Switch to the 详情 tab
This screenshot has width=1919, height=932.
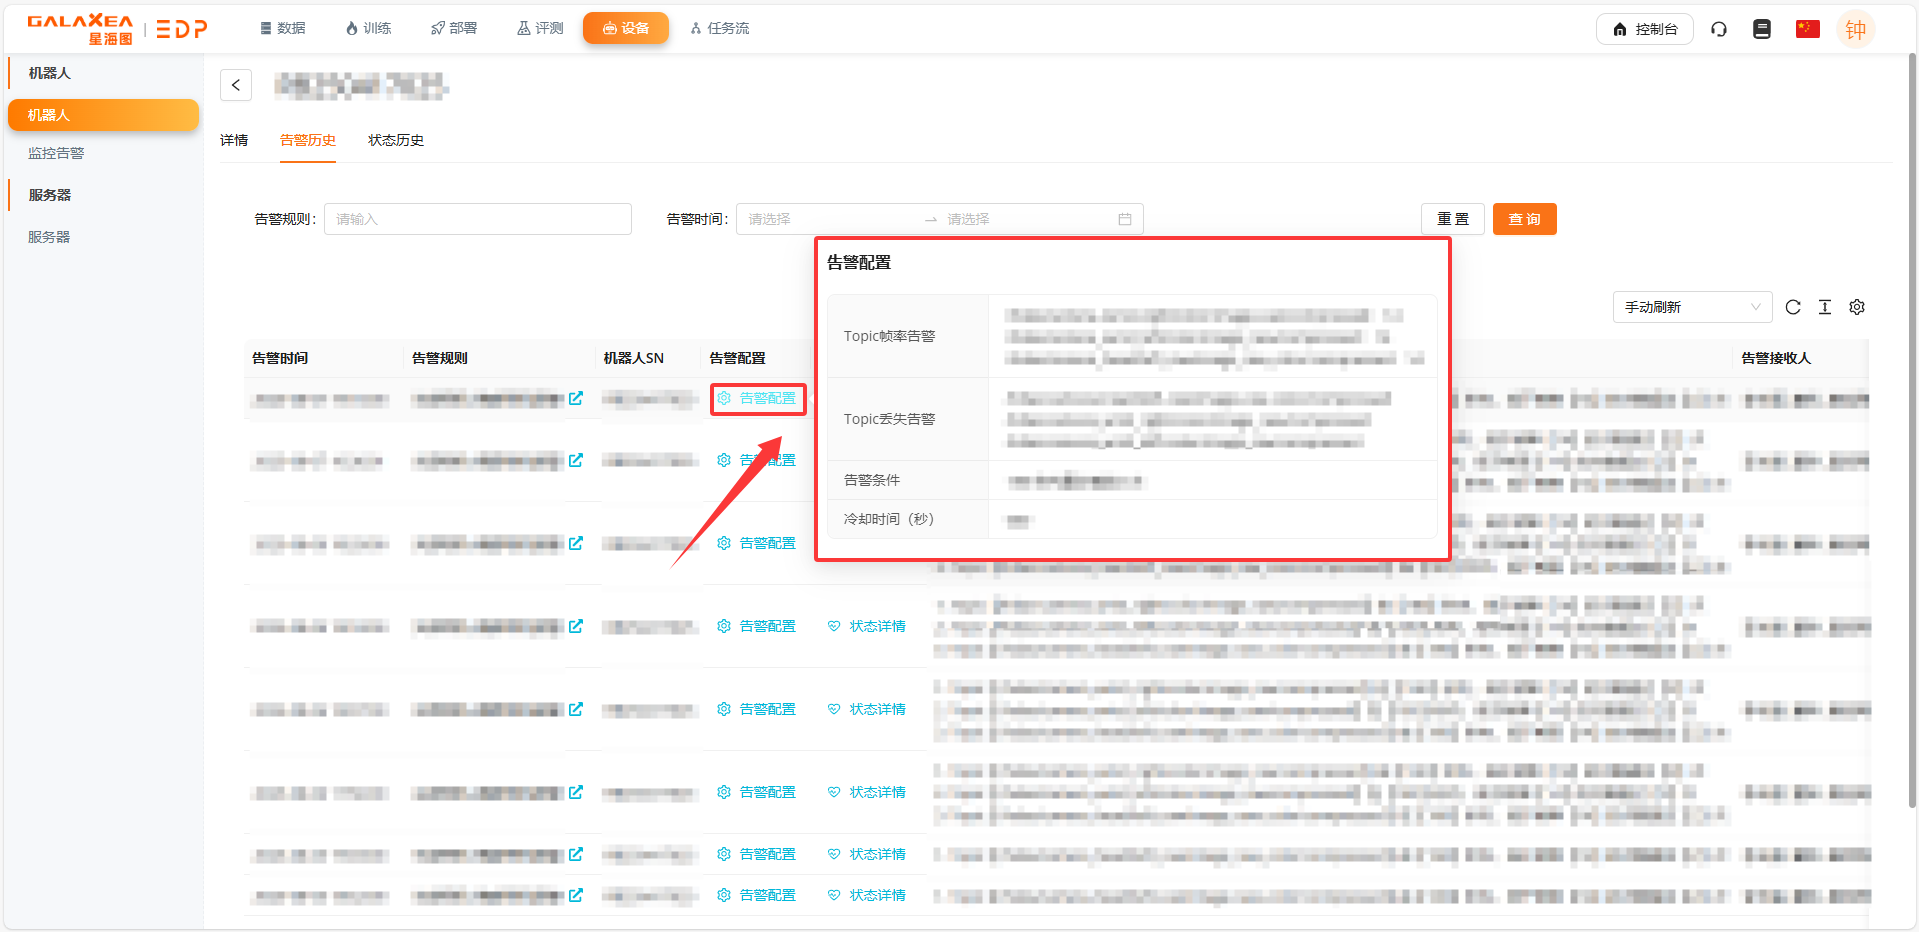click(234, 140)
